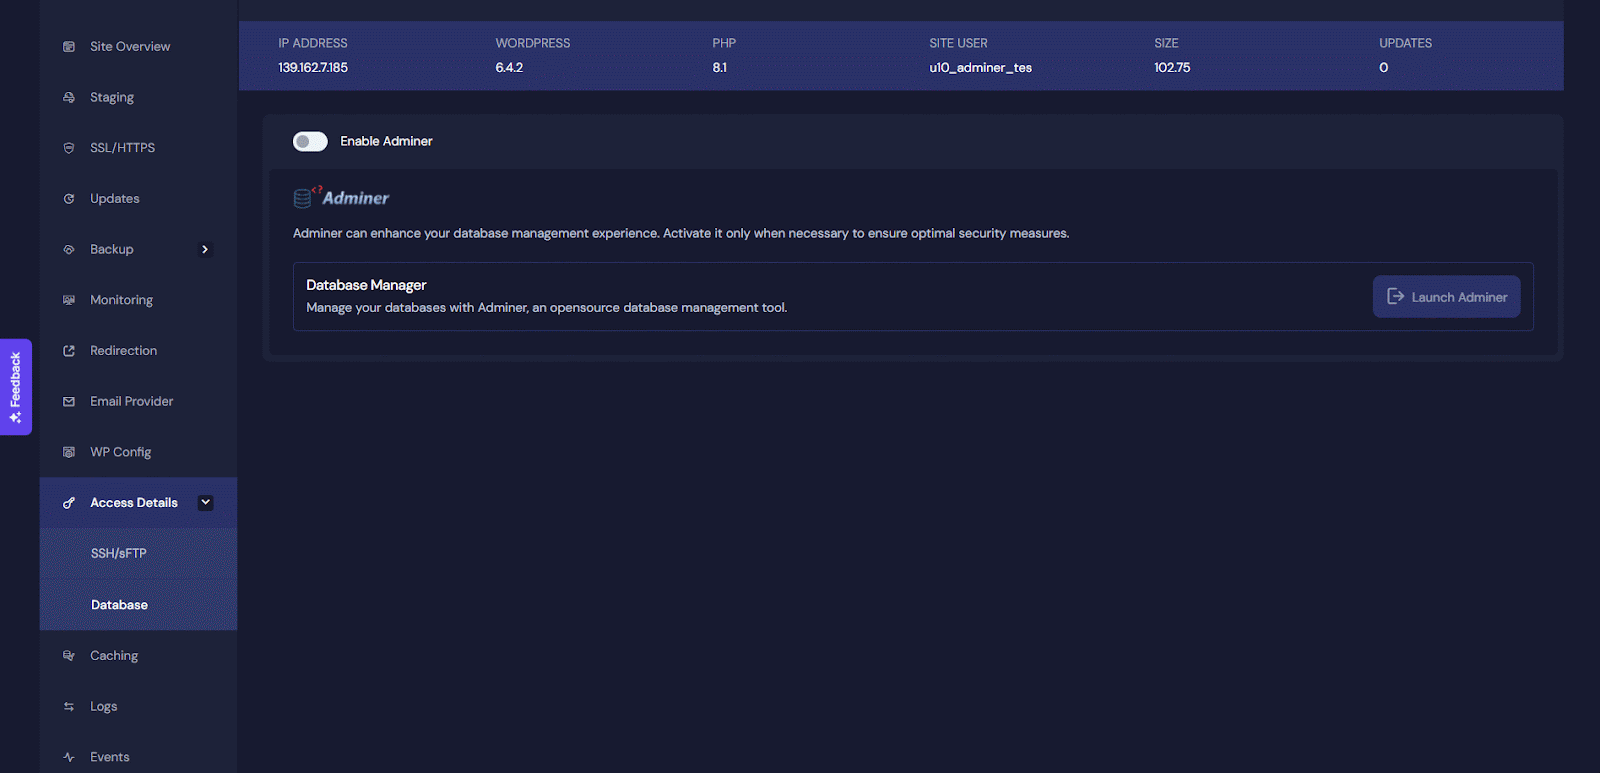1600x773 pixels.
Task: Click the Adminer logo
Action: pos(342,197)
